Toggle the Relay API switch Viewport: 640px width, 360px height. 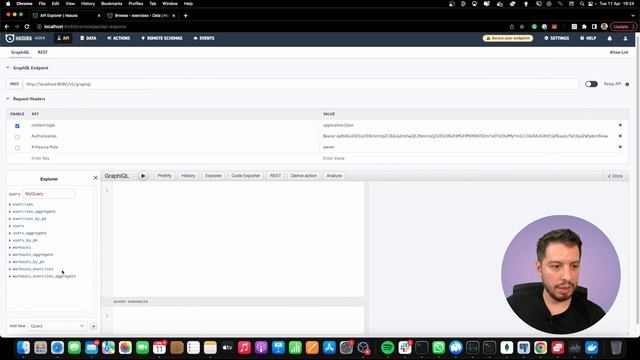pos(591,84)
